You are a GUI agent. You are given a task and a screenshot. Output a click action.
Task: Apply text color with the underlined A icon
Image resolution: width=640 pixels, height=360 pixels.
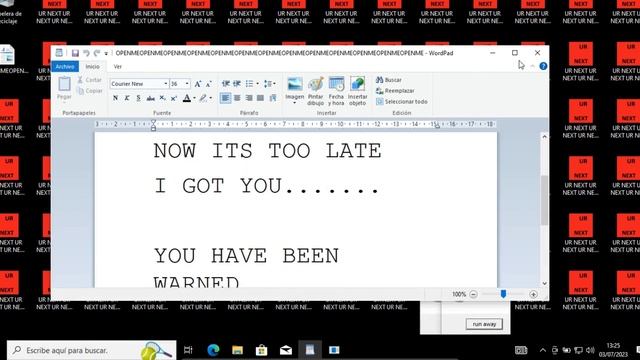(187, 98)
